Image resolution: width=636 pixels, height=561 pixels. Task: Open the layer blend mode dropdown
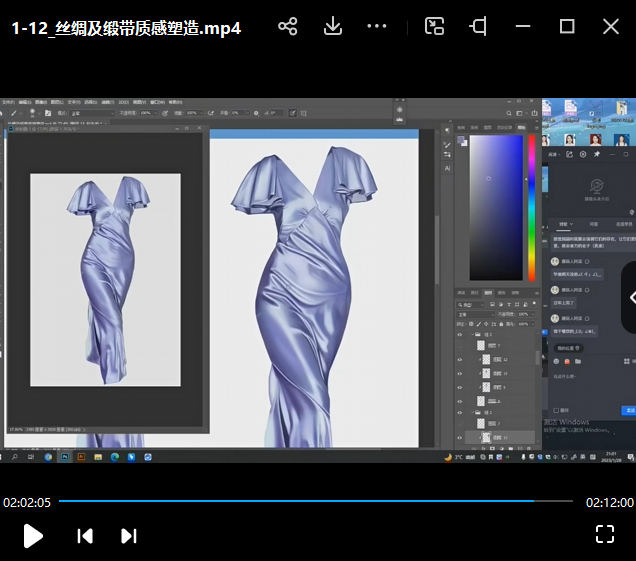[475, 313]
